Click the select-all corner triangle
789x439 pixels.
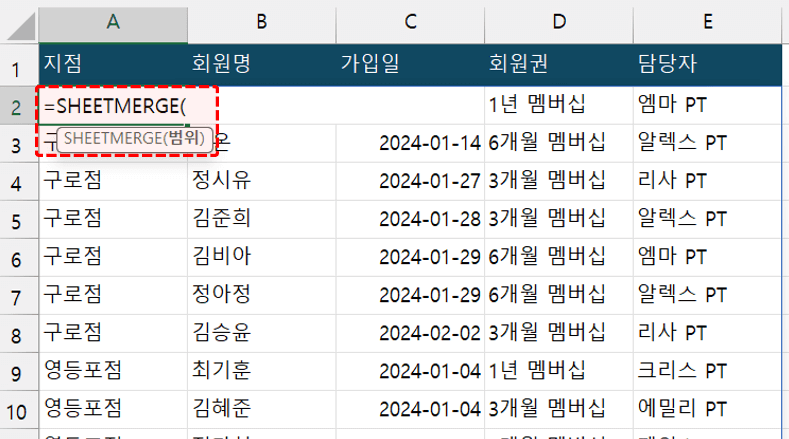click(21, 26)
